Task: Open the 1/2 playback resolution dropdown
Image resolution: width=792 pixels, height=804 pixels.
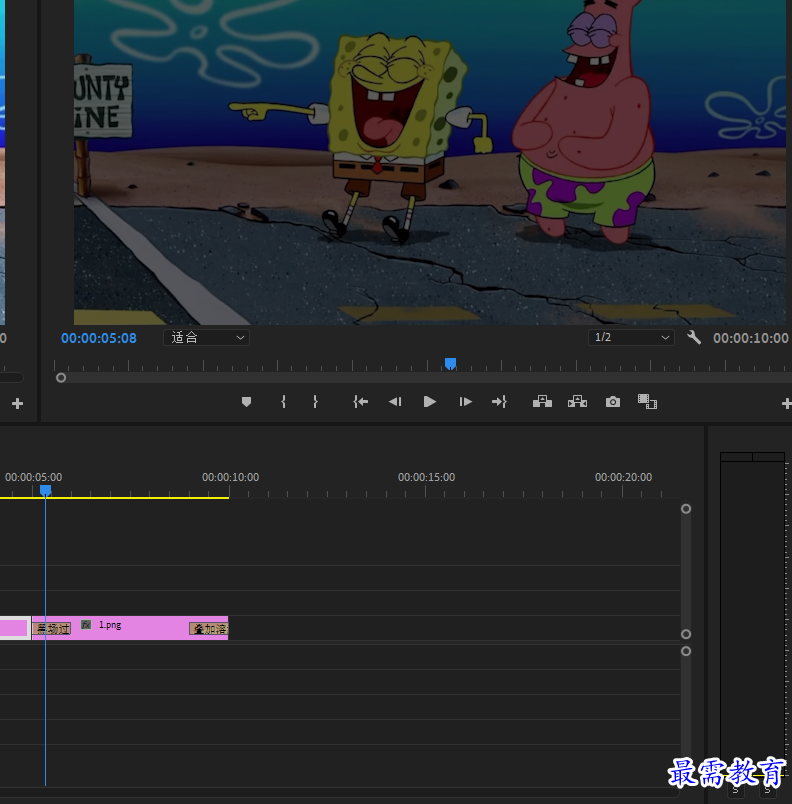Action: tap(631, 337)
